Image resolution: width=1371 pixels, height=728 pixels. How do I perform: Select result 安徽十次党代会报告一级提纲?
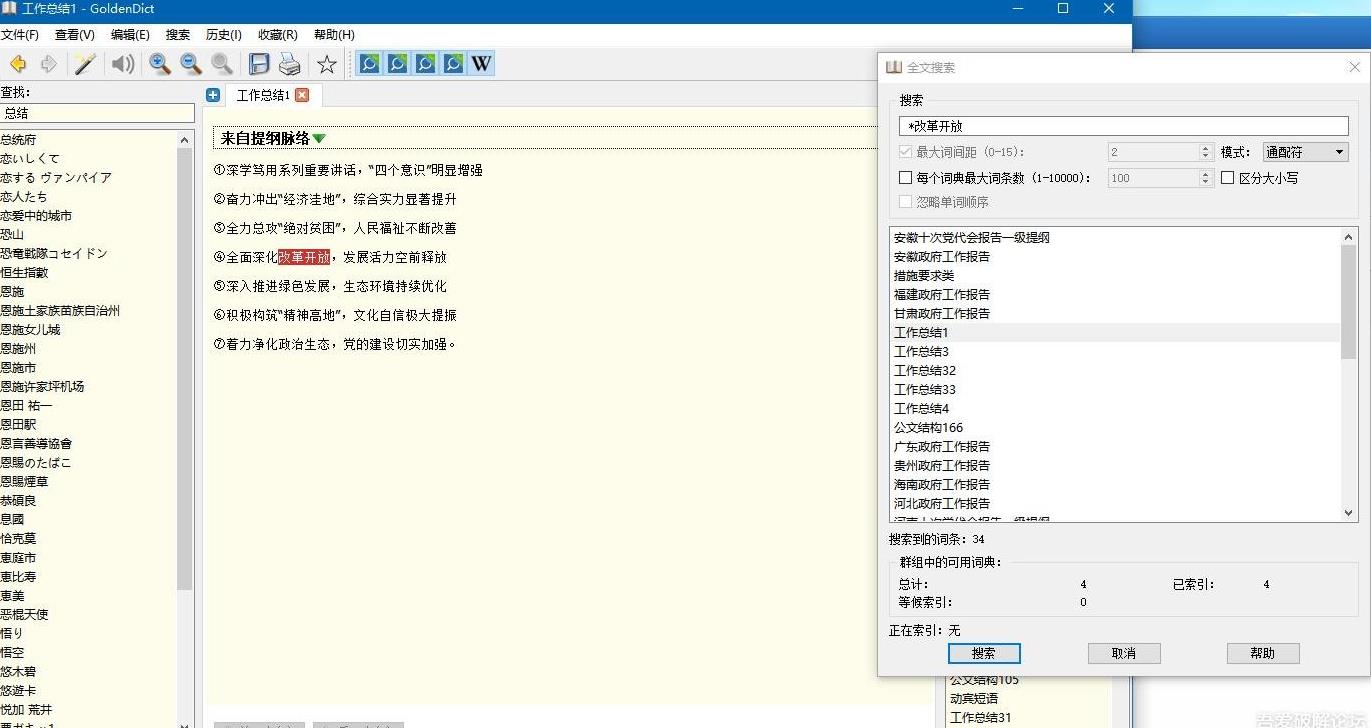(x=972, y=238)
